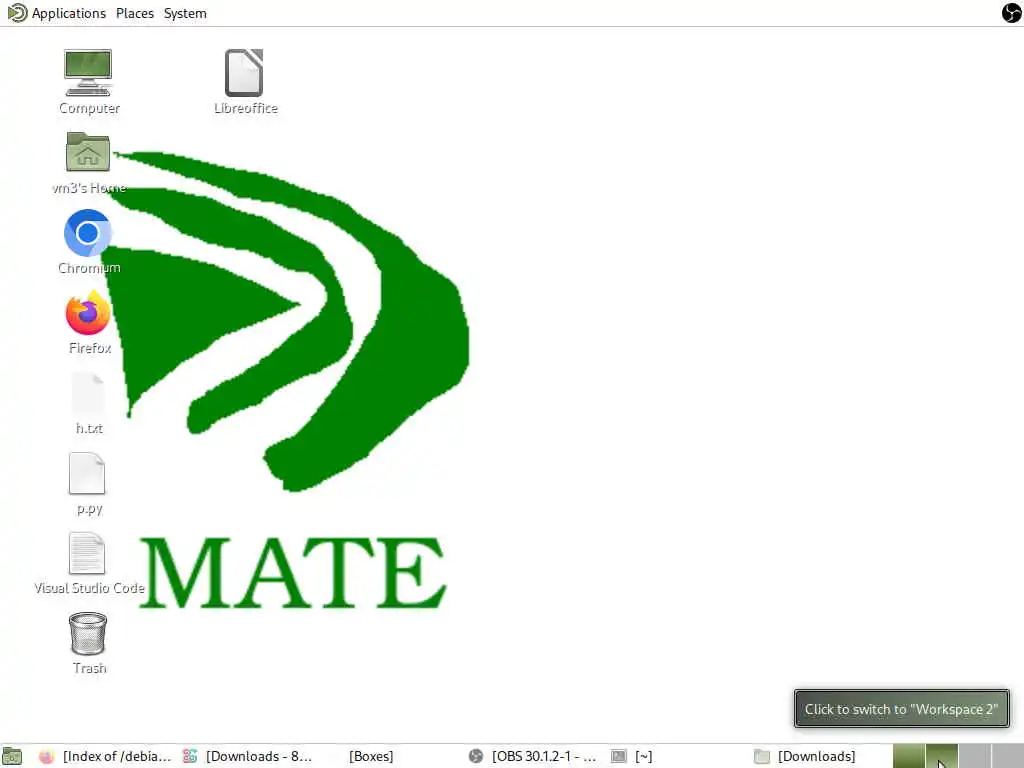Viewport: 1024px width, 768px height.
Task: Open the System menu
Action: pyautogui.click(x=185, y=13)
